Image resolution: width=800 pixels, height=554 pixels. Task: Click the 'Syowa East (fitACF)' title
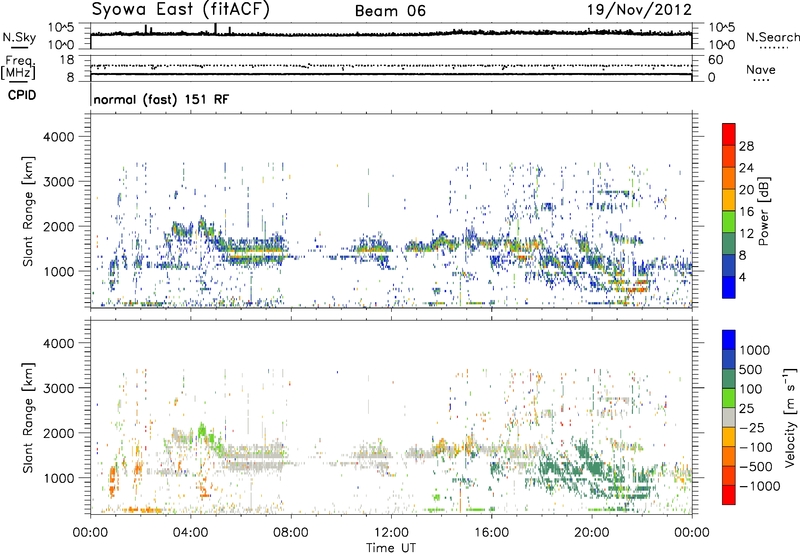click(x=180, y=9)
